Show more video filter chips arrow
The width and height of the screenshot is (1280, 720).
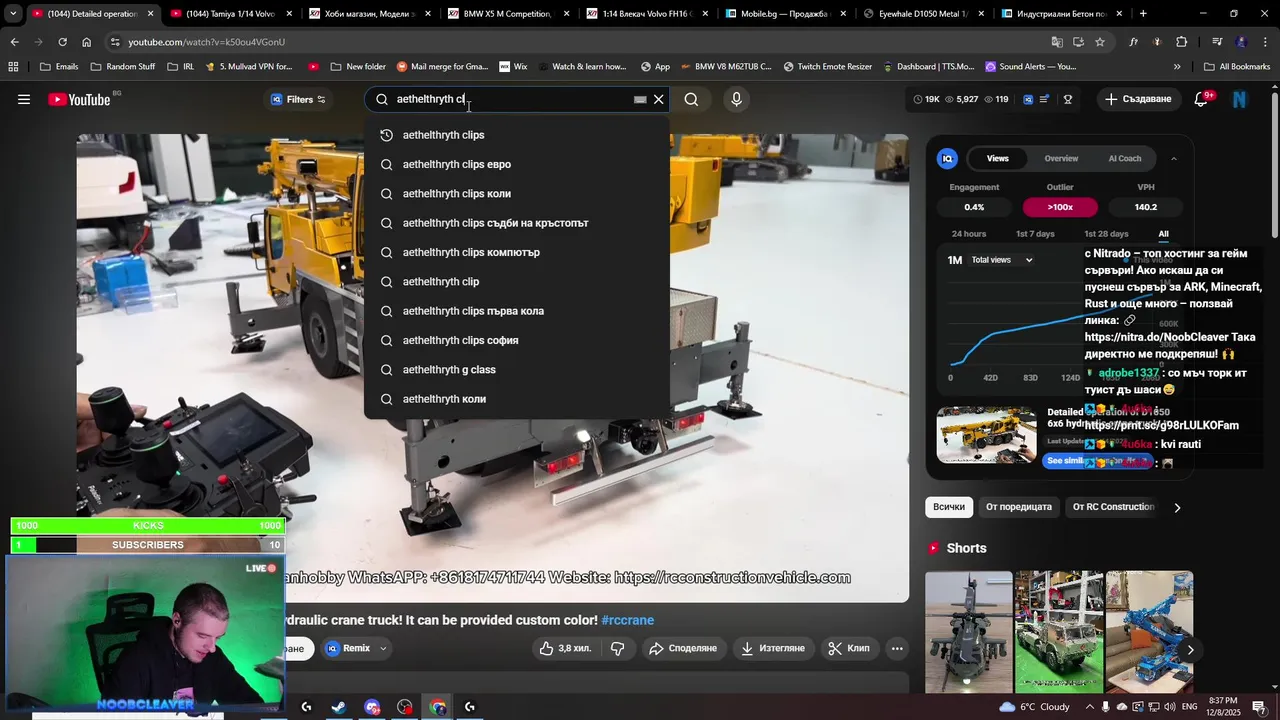(1177, 507)
